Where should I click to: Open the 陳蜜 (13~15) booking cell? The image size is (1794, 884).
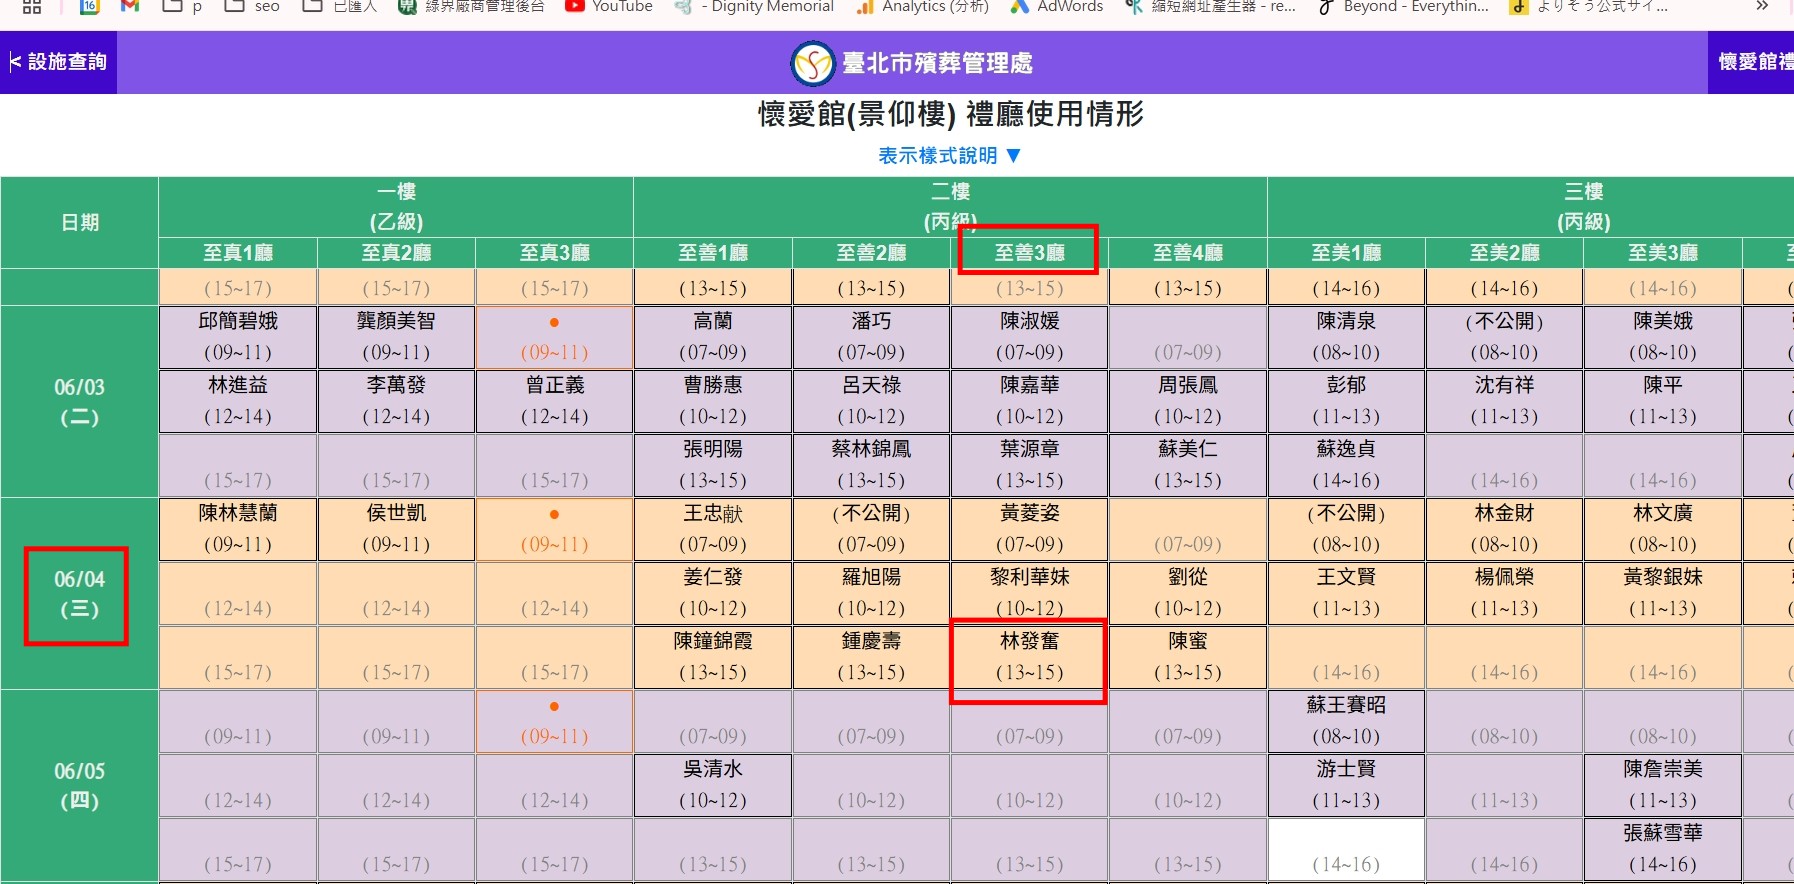1188,657
